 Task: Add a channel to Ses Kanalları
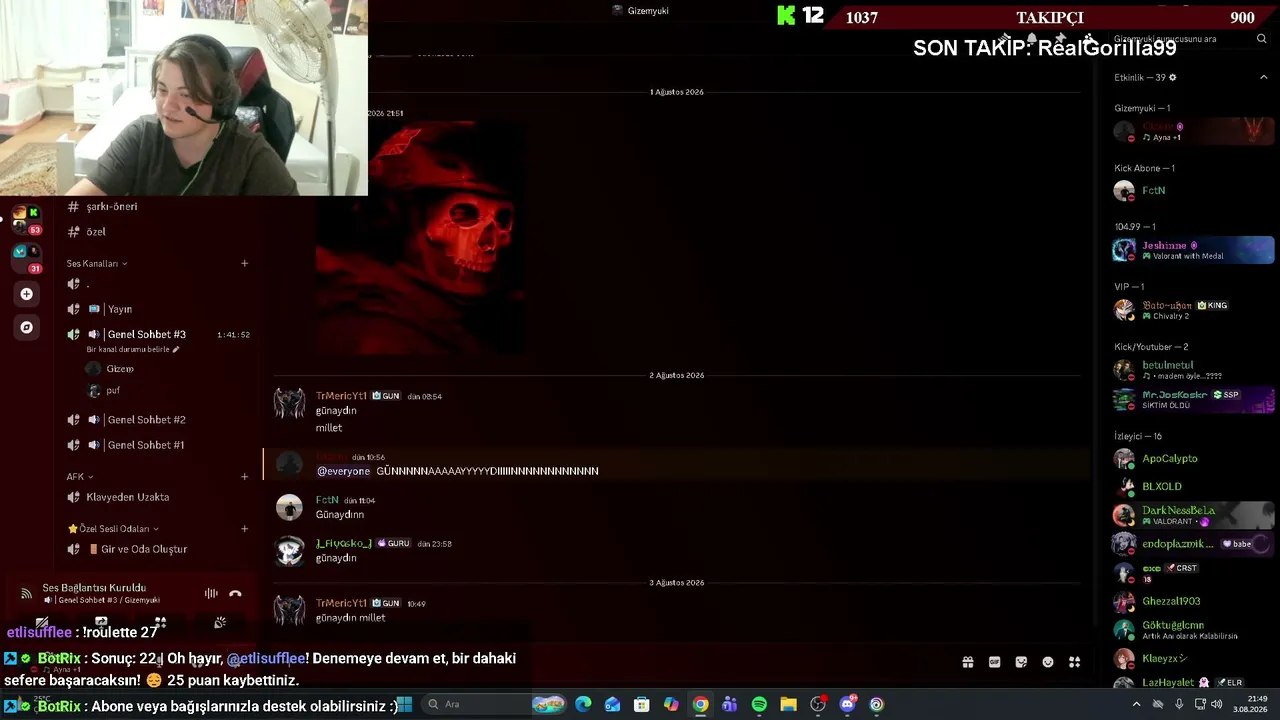click(244, 264)
